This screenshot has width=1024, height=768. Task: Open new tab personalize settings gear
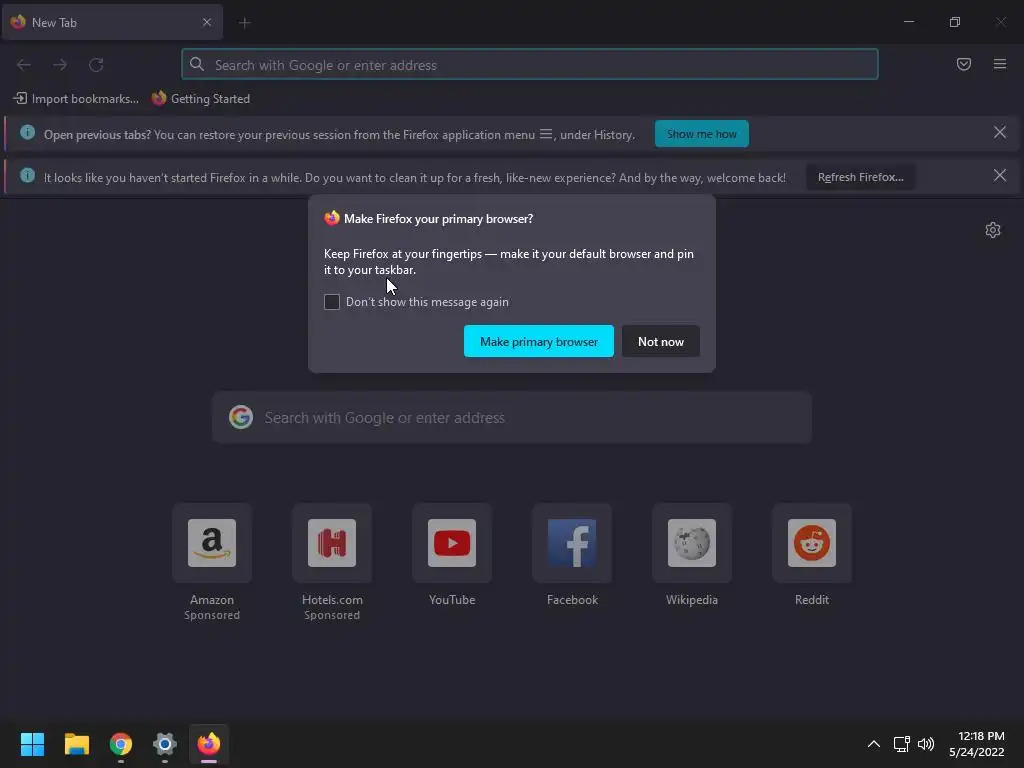click(993, 230)
